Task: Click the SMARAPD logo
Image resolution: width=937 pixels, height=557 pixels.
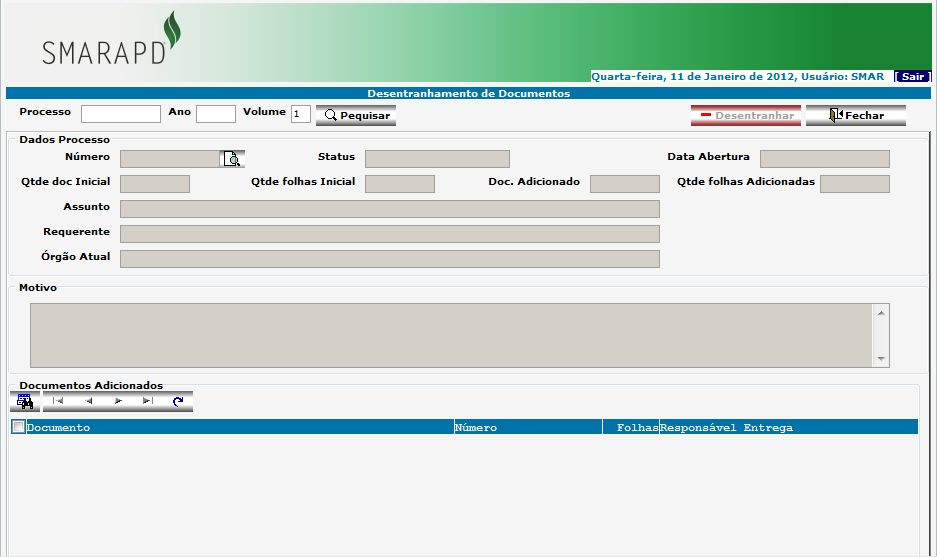Action: 112,39
